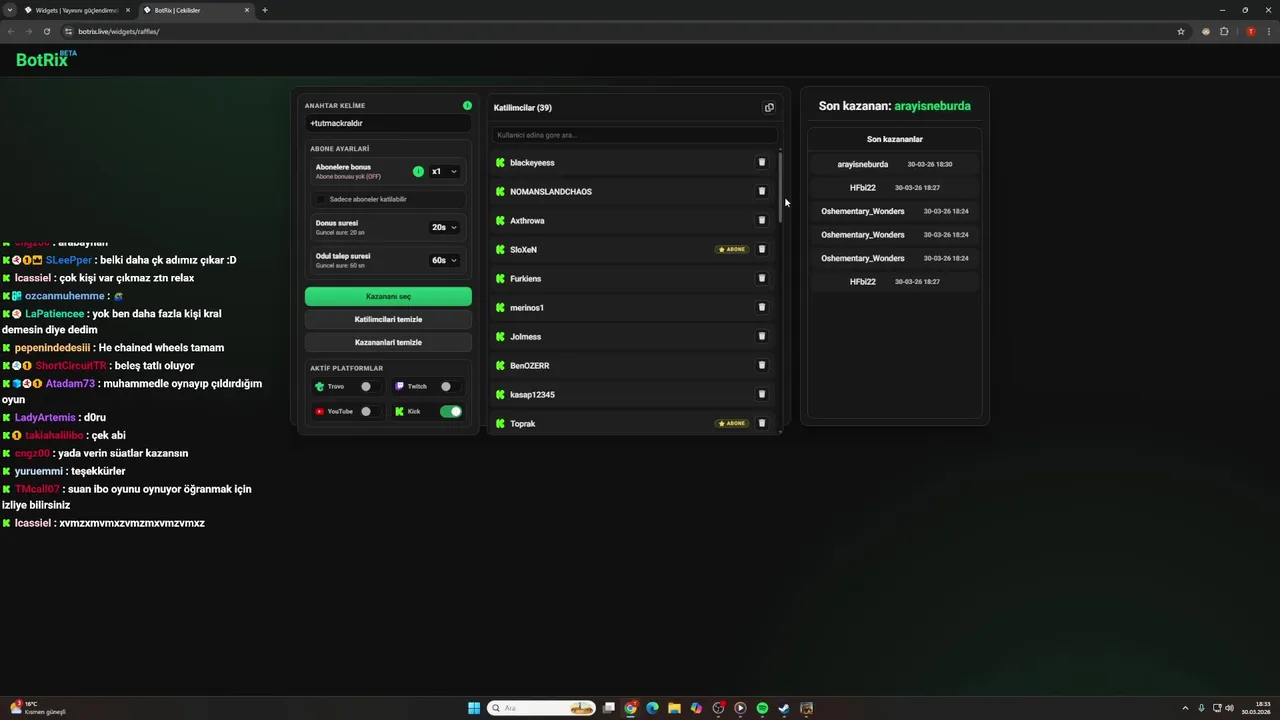Click the participants list scrollbar
Viewport: 1280px width, 720px height.
tap(780, 188)
